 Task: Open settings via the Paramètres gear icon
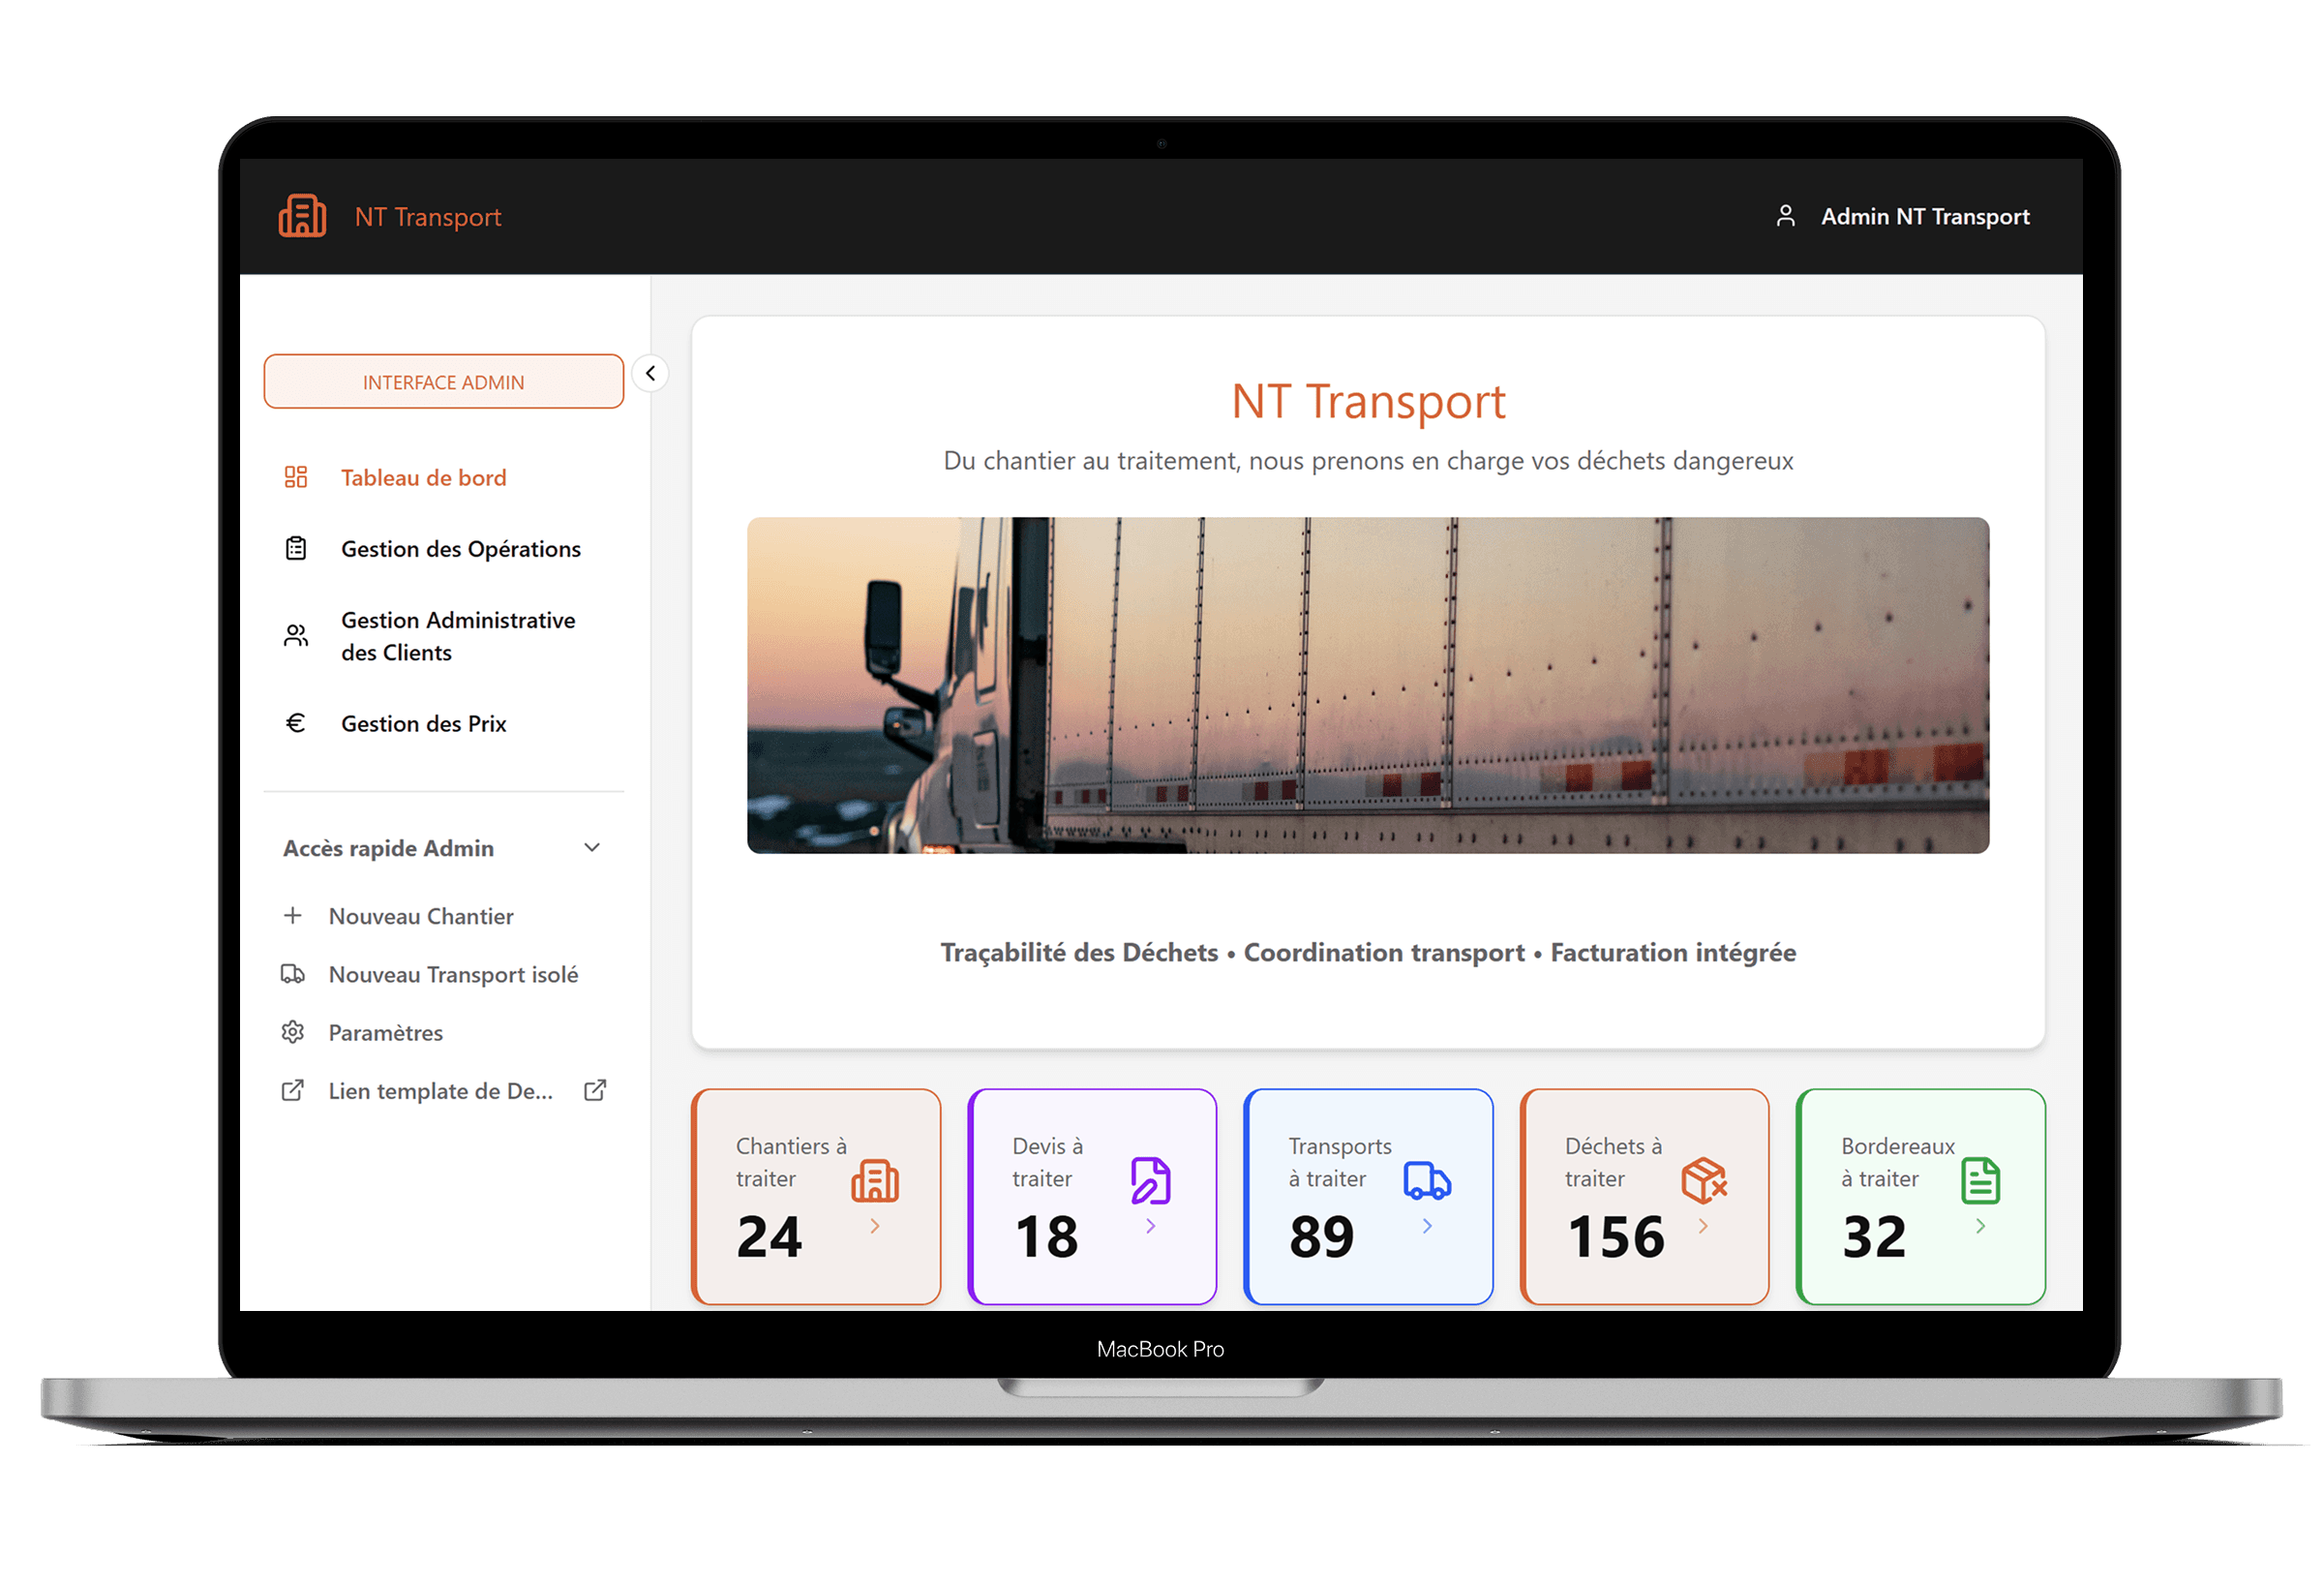[292, 1032]
